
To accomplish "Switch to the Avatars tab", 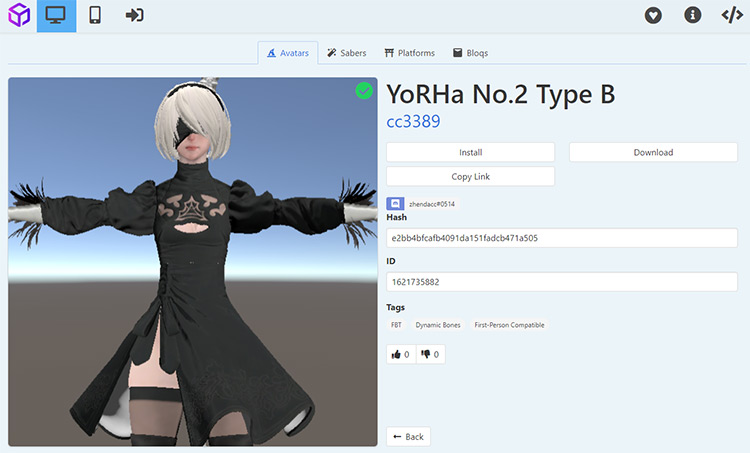I will coord(288,53).
